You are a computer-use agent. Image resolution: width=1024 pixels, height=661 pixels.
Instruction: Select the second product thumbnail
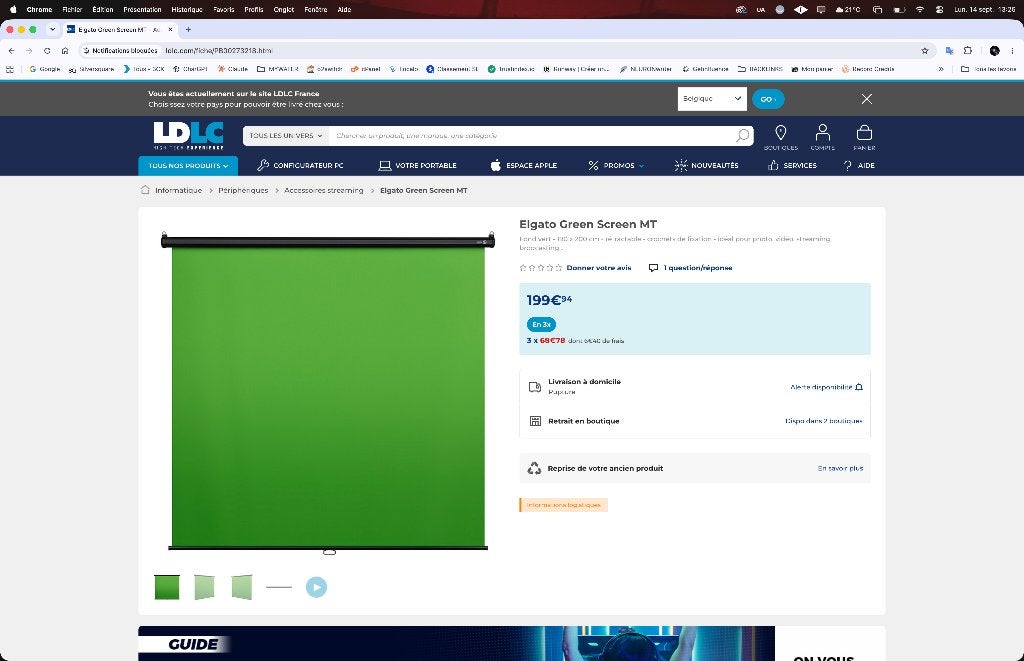pyautogui.click(x=204, y=587)
